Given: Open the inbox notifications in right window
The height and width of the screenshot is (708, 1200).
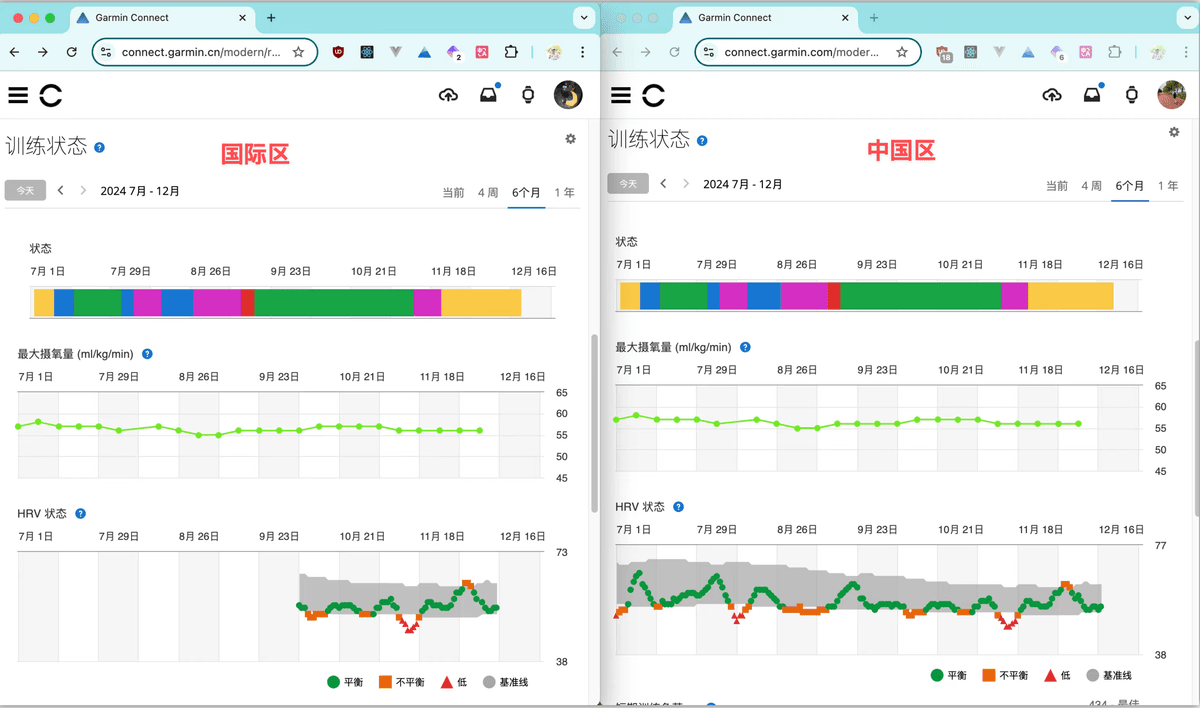Looking at the screenshot, I should tap(1091, 95).
